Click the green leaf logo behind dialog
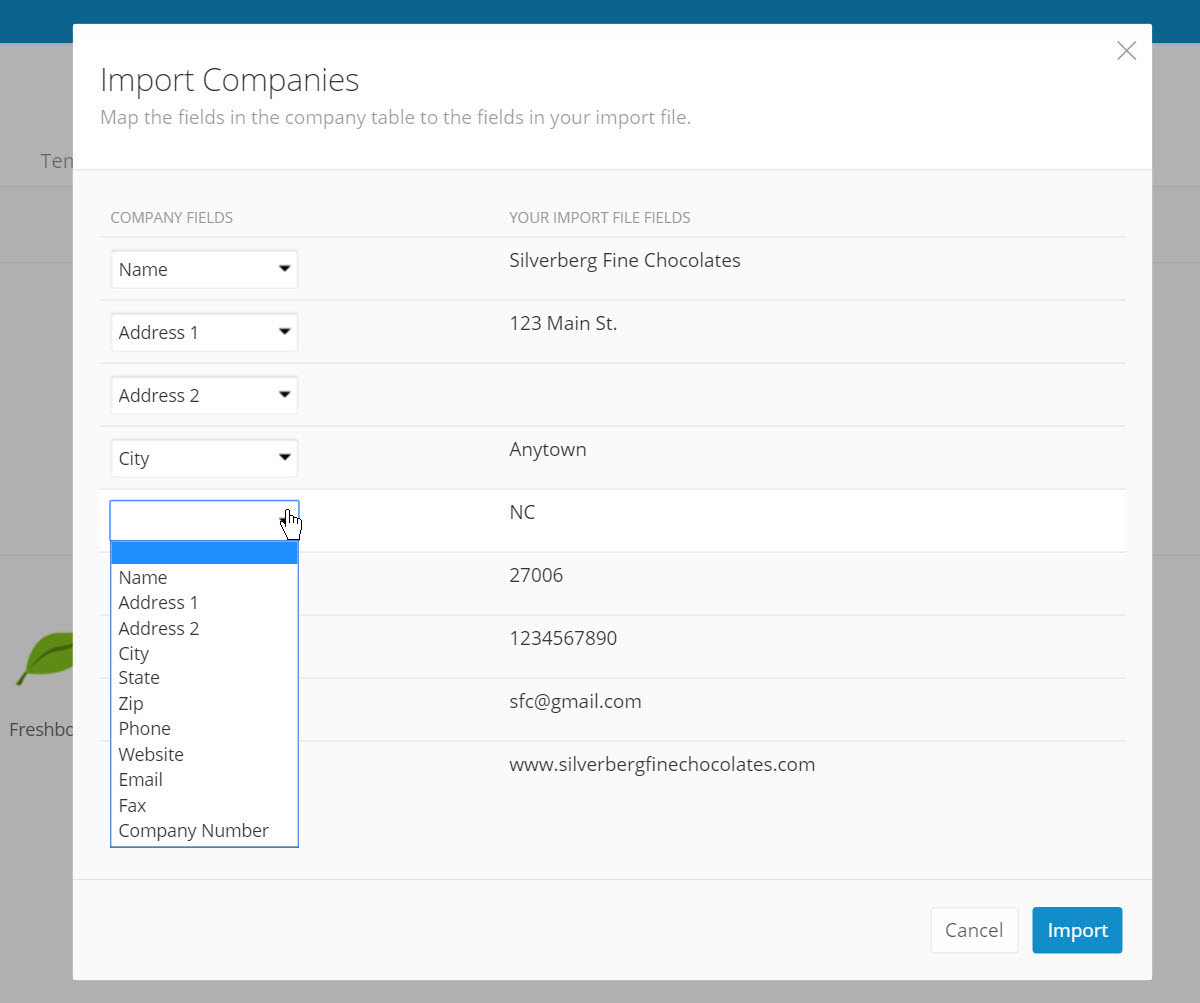The image size is (1200, 1003). tap(43, 659)
